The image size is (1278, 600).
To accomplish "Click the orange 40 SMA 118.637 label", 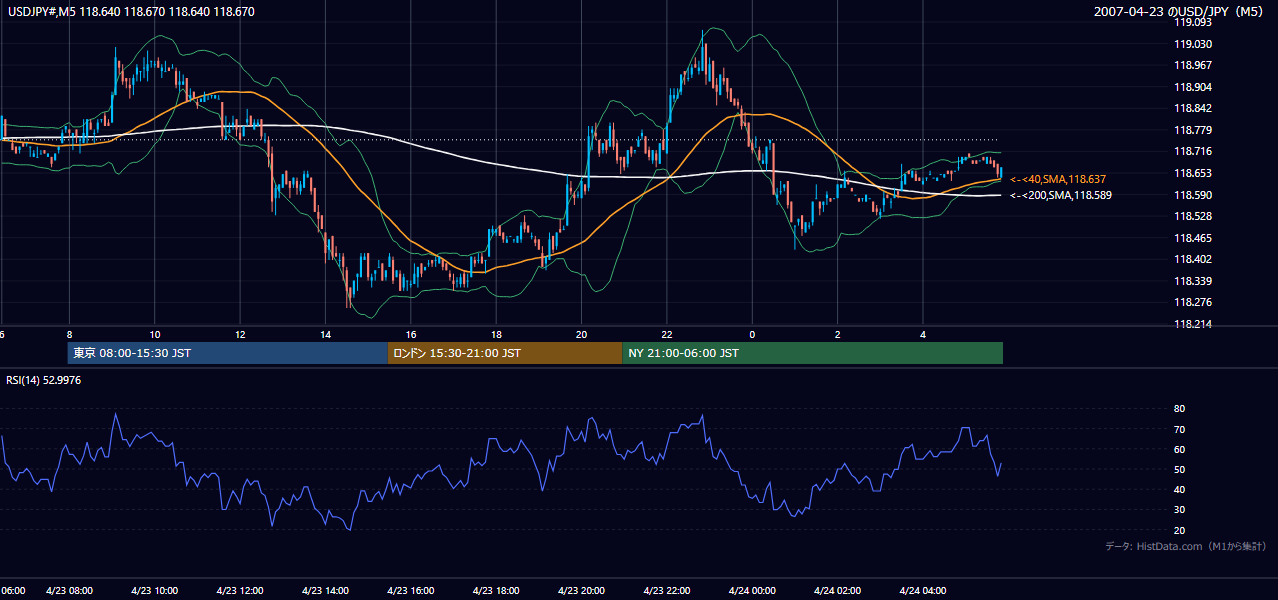I will click(x=1058, y=179).
